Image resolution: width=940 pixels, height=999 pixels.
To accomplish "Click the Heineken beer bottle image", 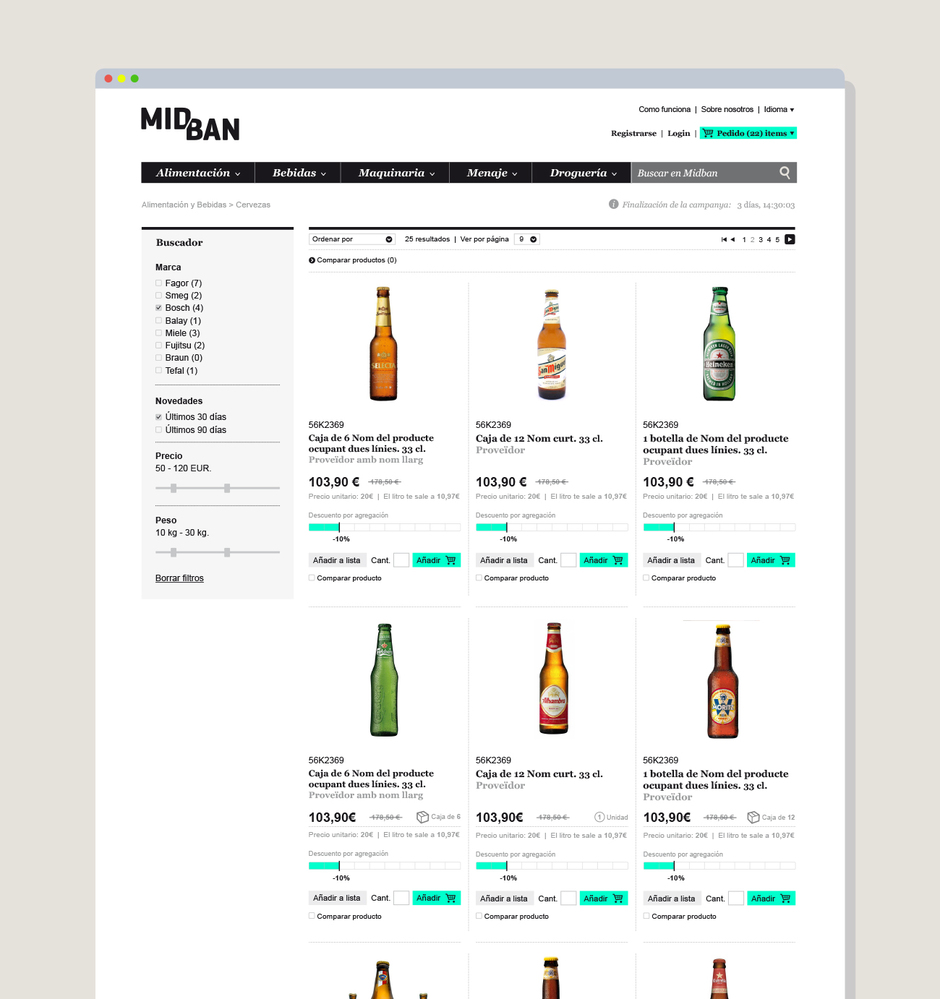I will [719, 344].
